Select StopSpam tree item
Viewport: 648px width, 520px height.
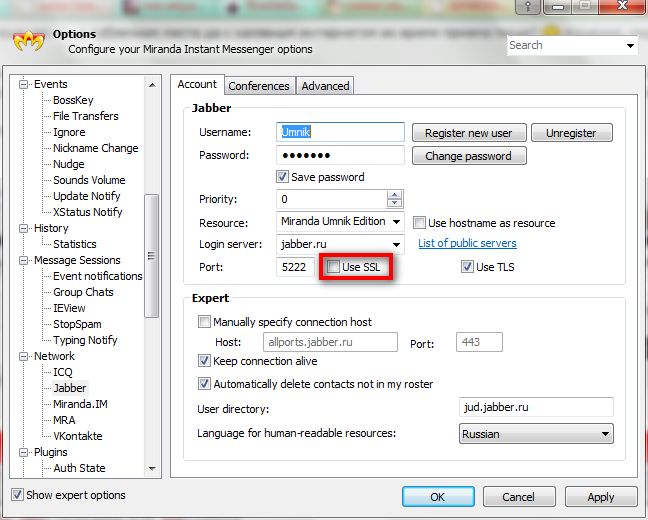(x=77, y=324)
